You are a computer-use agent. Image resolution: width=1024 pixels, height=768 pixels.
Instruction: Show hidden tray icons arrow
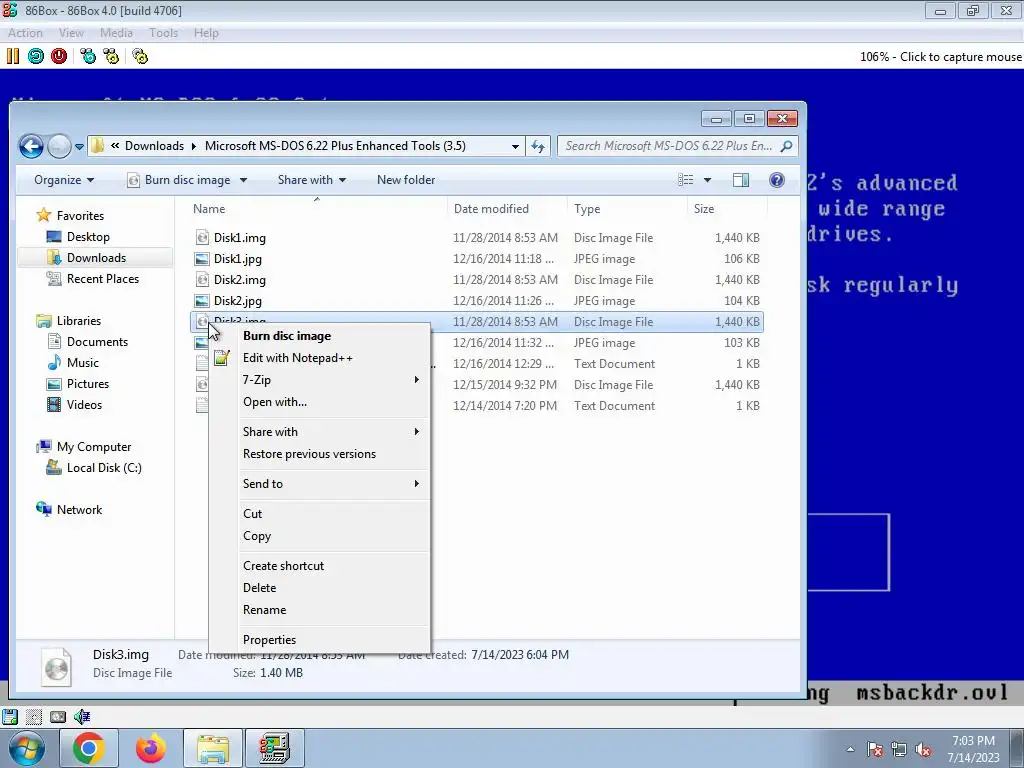click(x=850, y=749)
